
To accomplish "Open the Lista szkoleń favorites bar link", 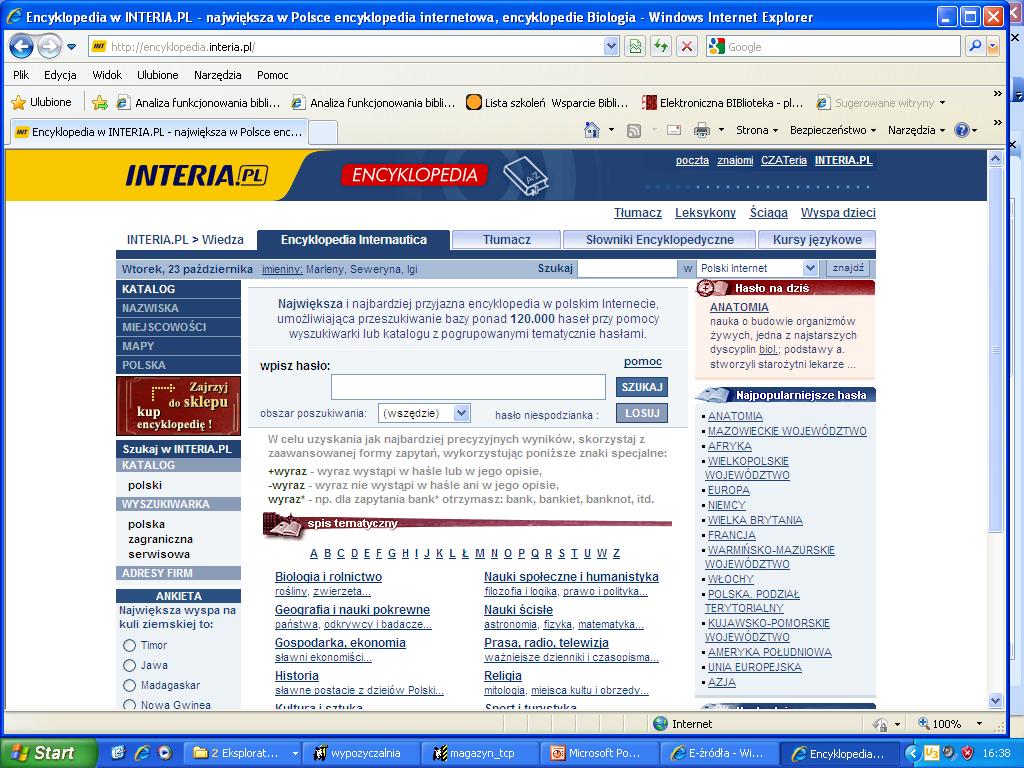I will [x=547, y=103].
